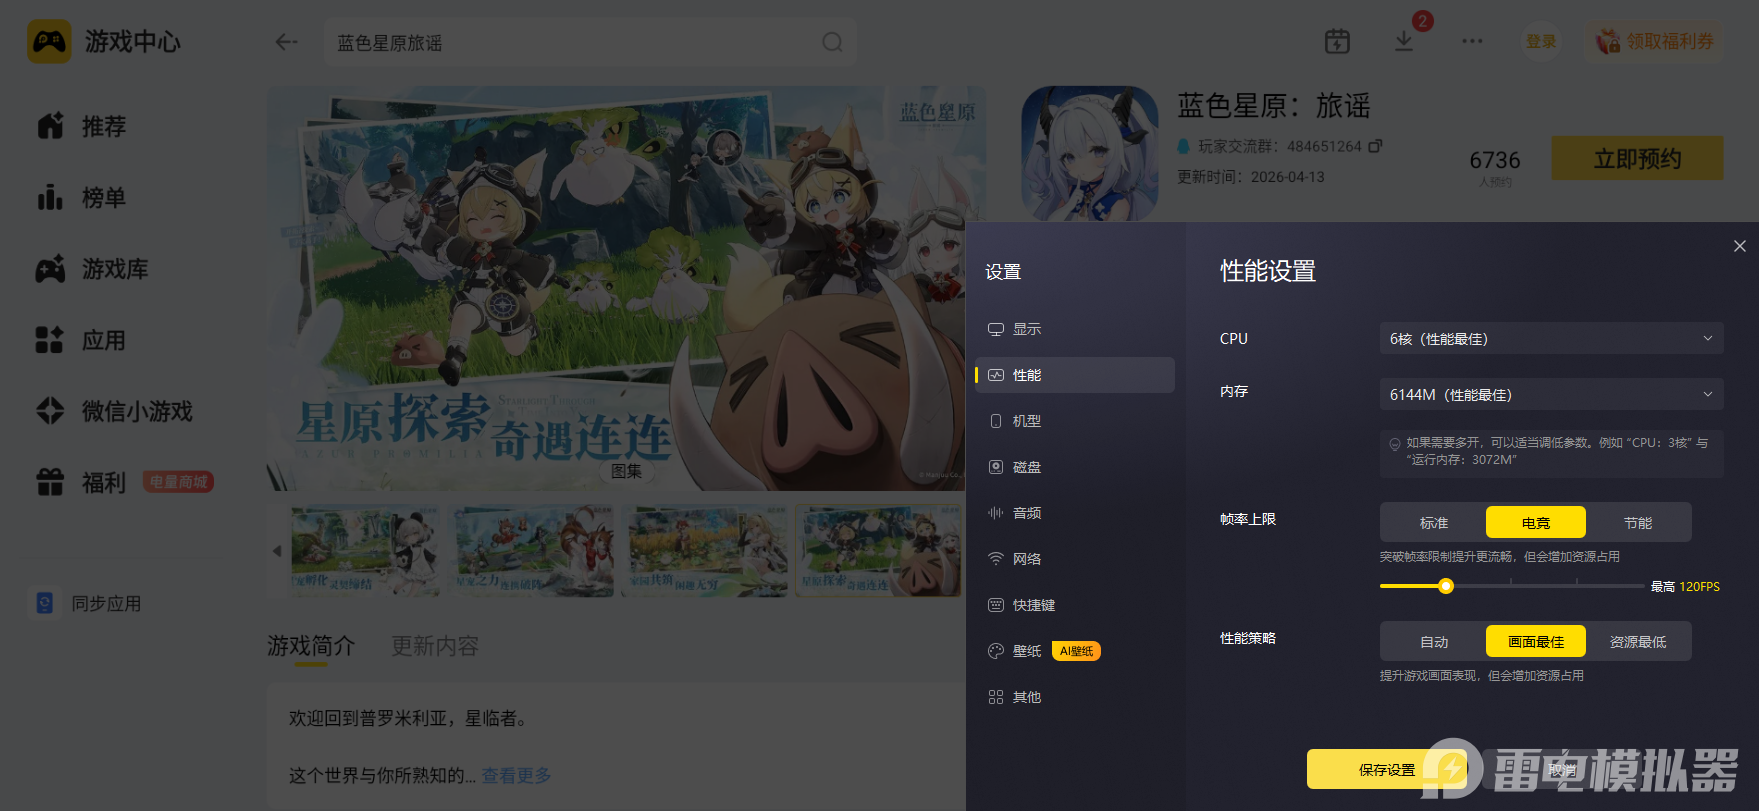This screenshot has height=811, width=1759.
Task: Click the previous thumbnail arrow
Action: click(277, 551)
